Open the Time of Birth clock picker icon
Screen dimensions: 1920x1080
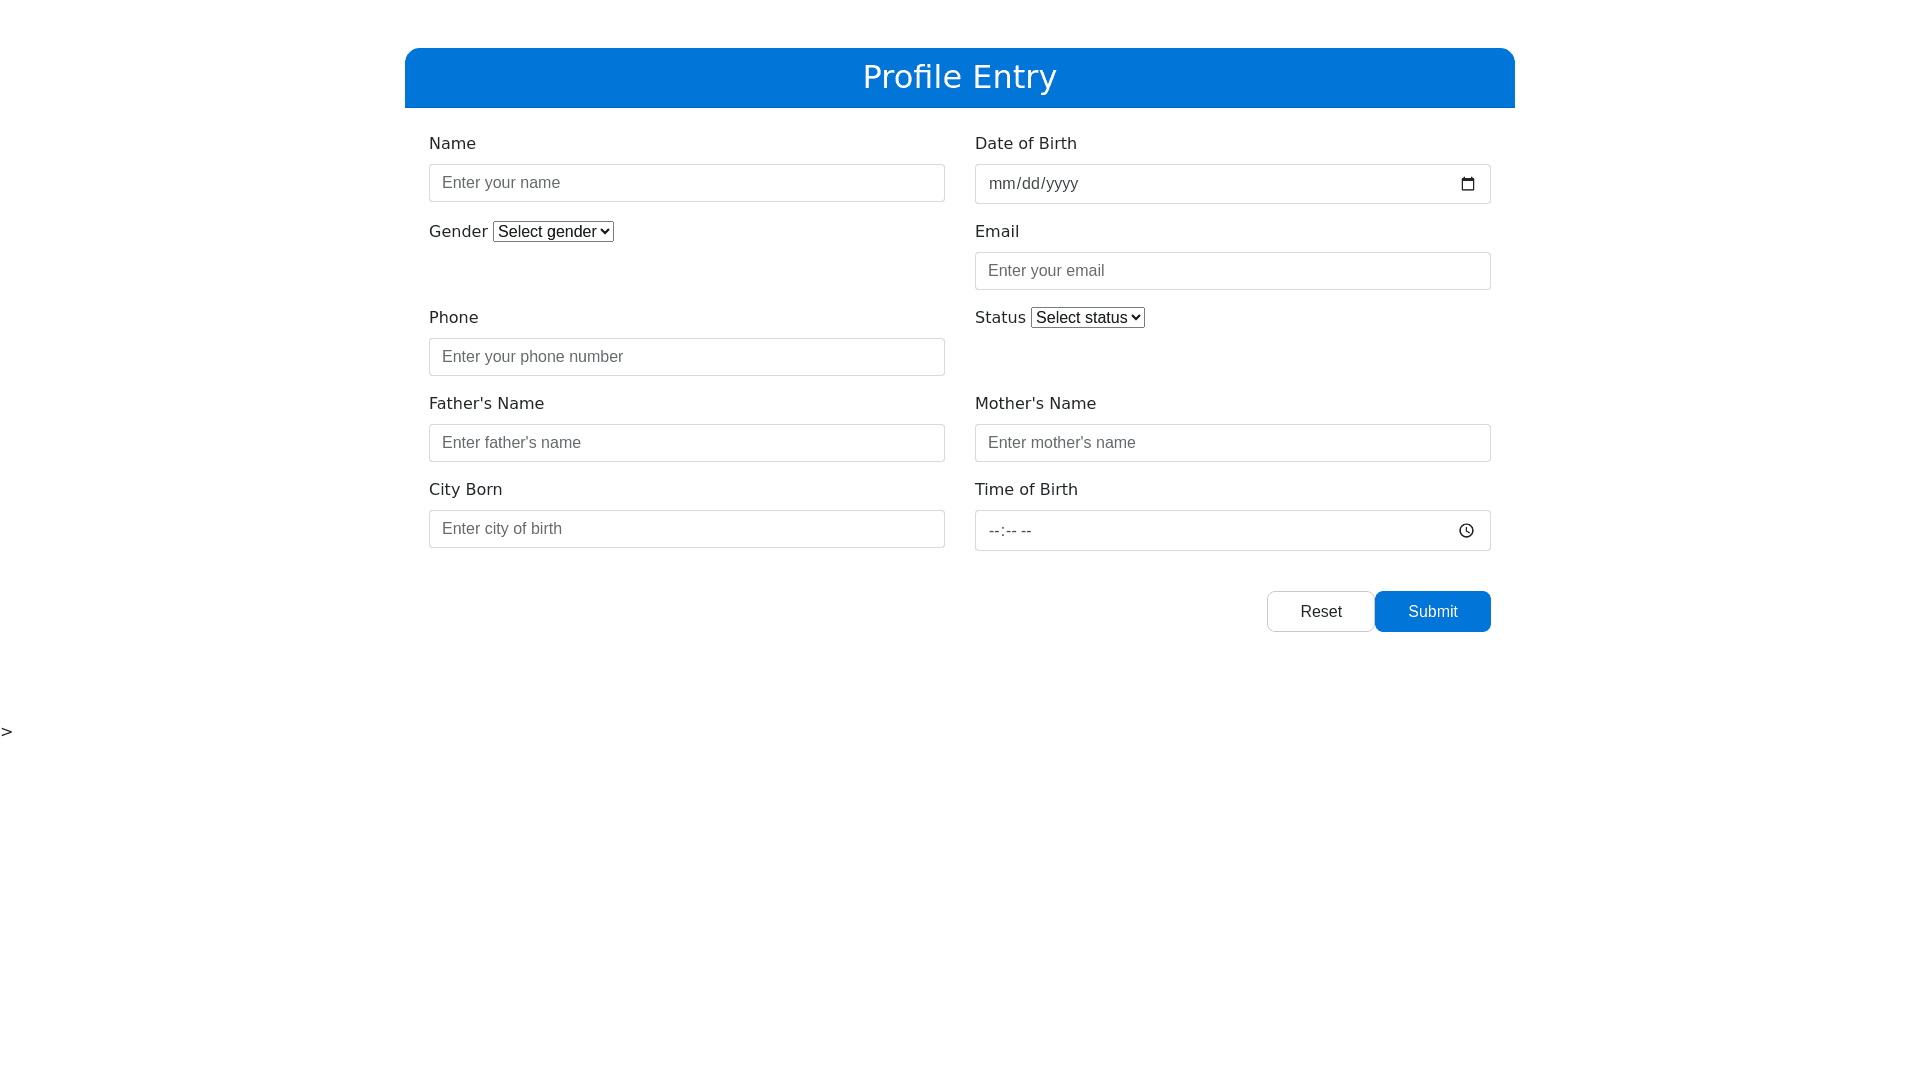(1466, 531)
